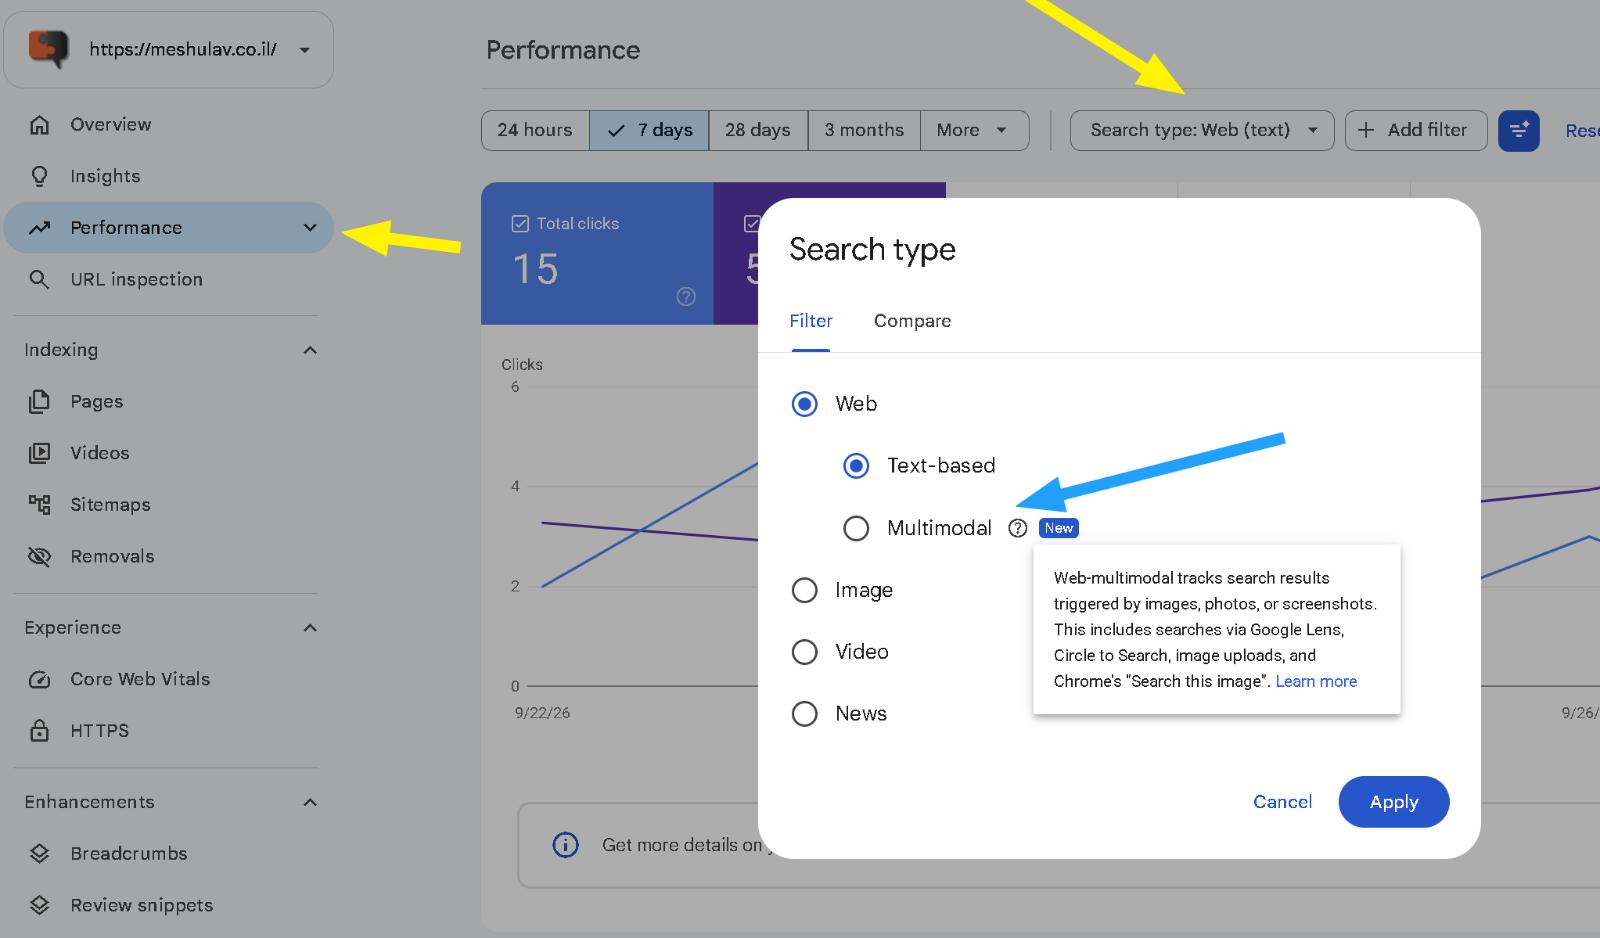Click the Cancel button
The image size is (1600, 938).
coord(1283,802)
